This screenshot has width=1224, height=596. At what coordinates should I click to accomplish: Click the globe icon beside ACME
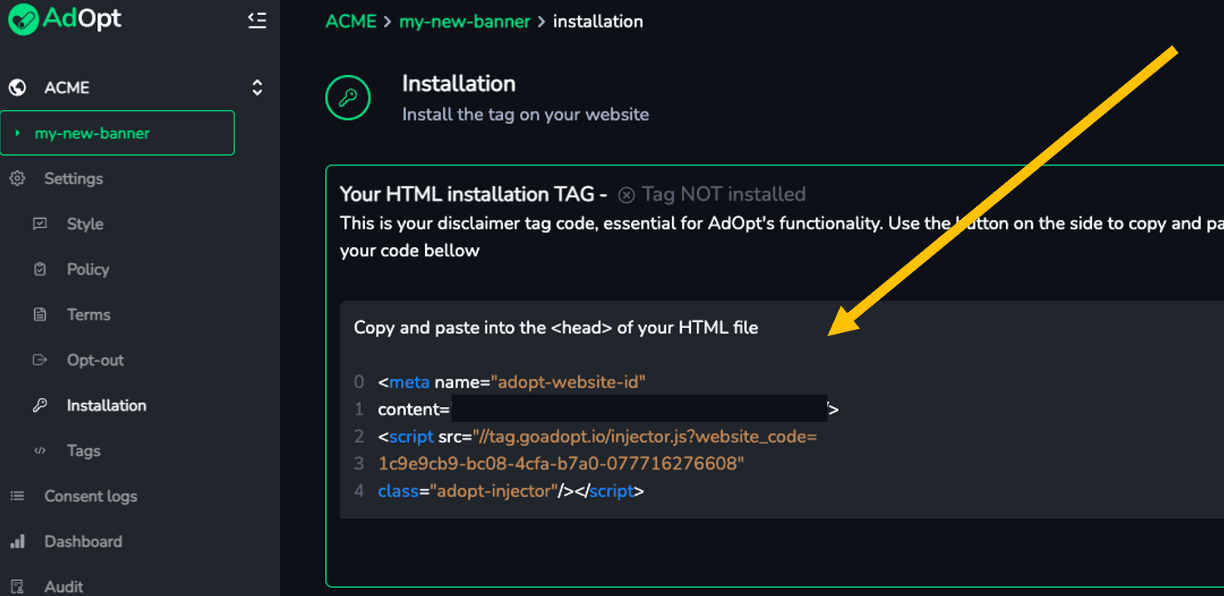(x=17, y=88)
